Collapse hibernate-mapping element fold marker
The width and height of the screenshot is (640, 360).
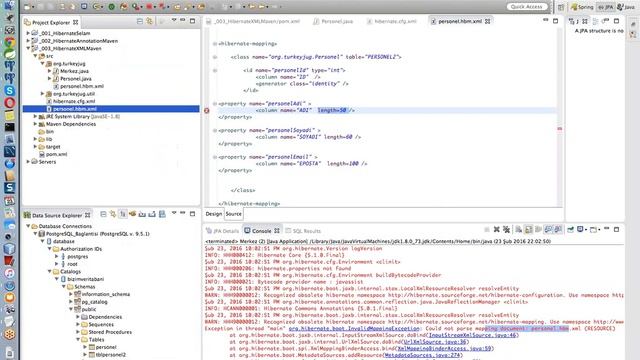coord(215,44)
